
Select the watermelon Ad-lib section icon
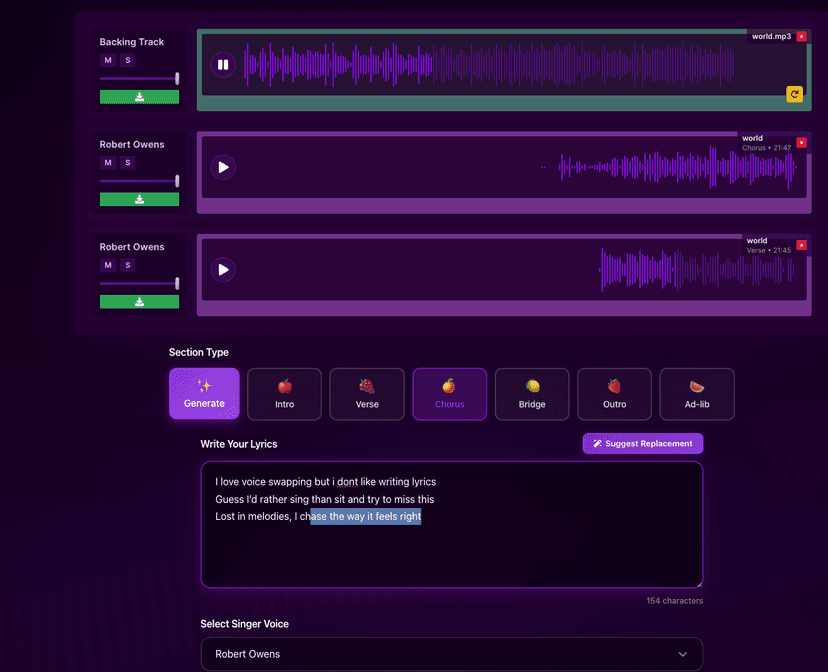click(696, 387)
